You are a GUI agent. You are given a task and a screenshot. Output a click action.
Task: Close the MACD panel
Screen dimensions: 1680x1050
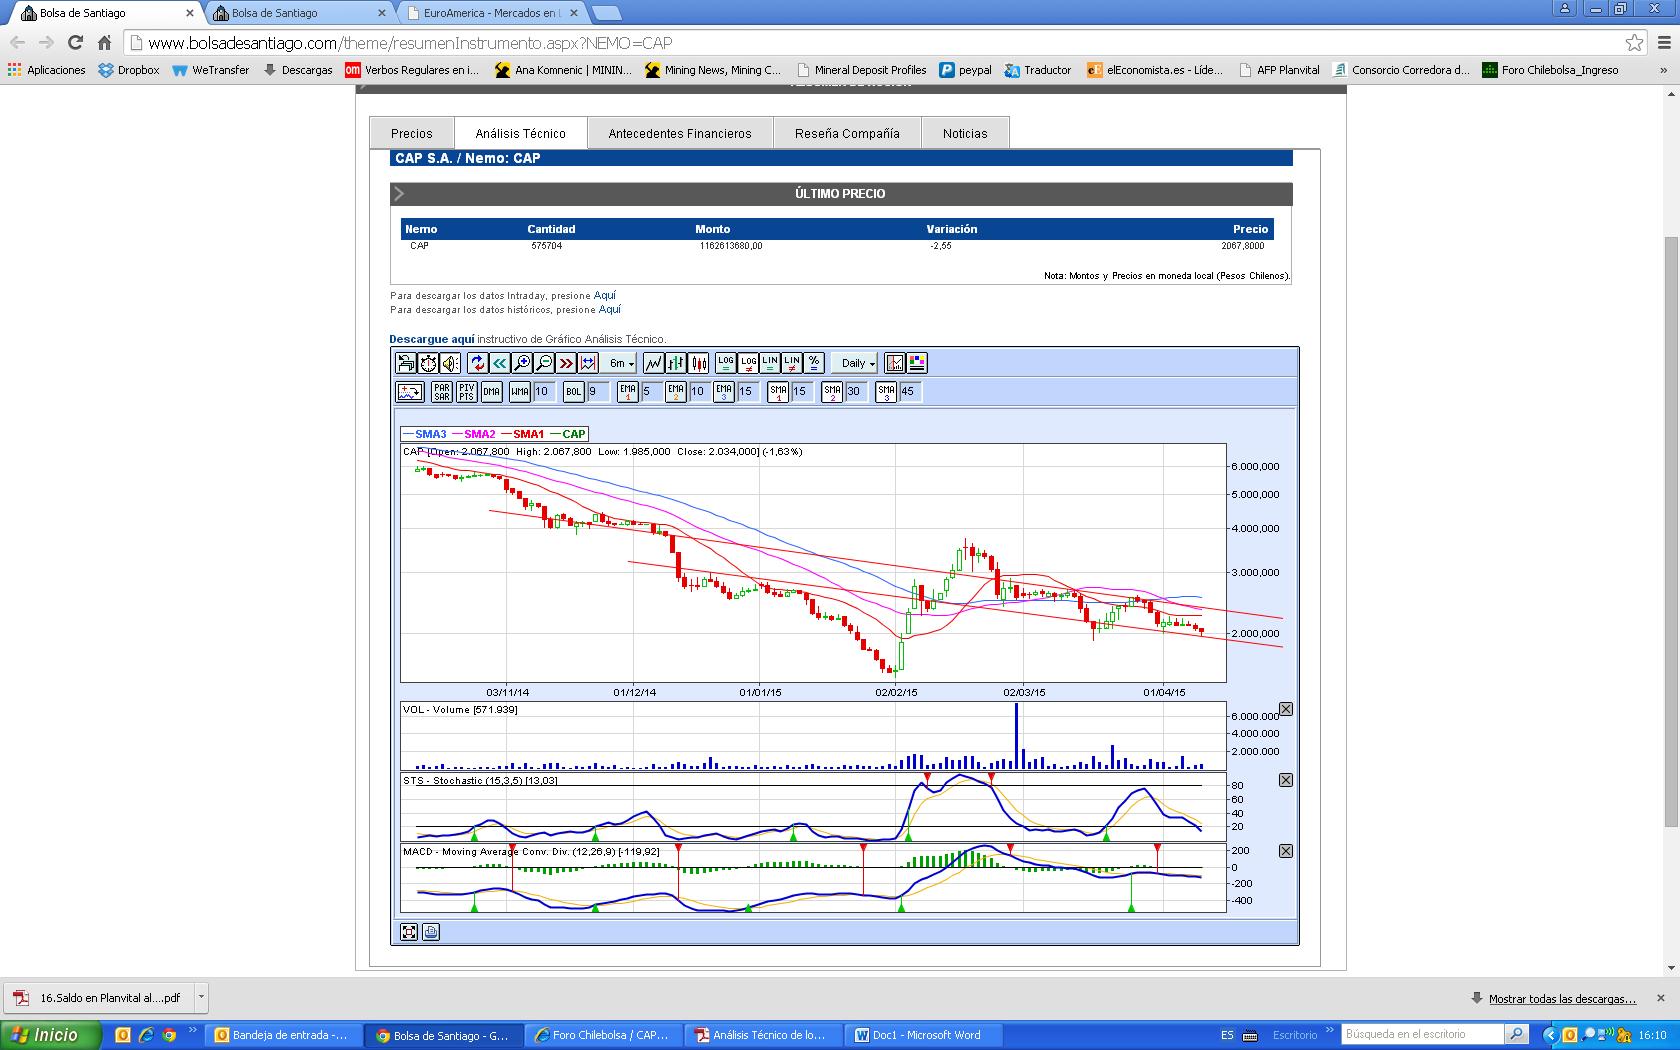coord(1286,851)
